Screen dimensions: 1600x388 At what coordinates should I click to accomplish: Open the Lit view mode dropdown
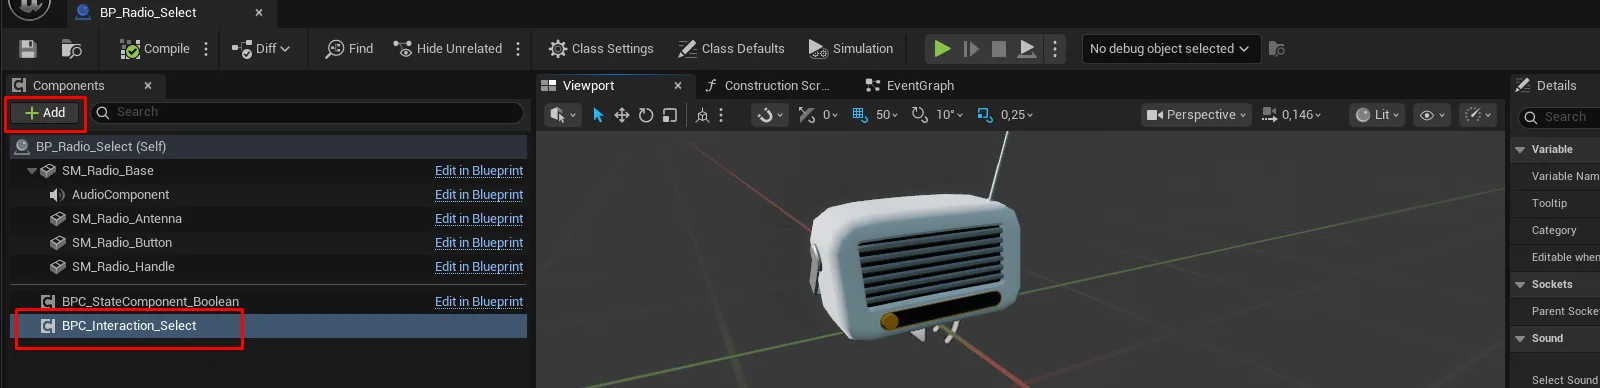pos(1378,115)
